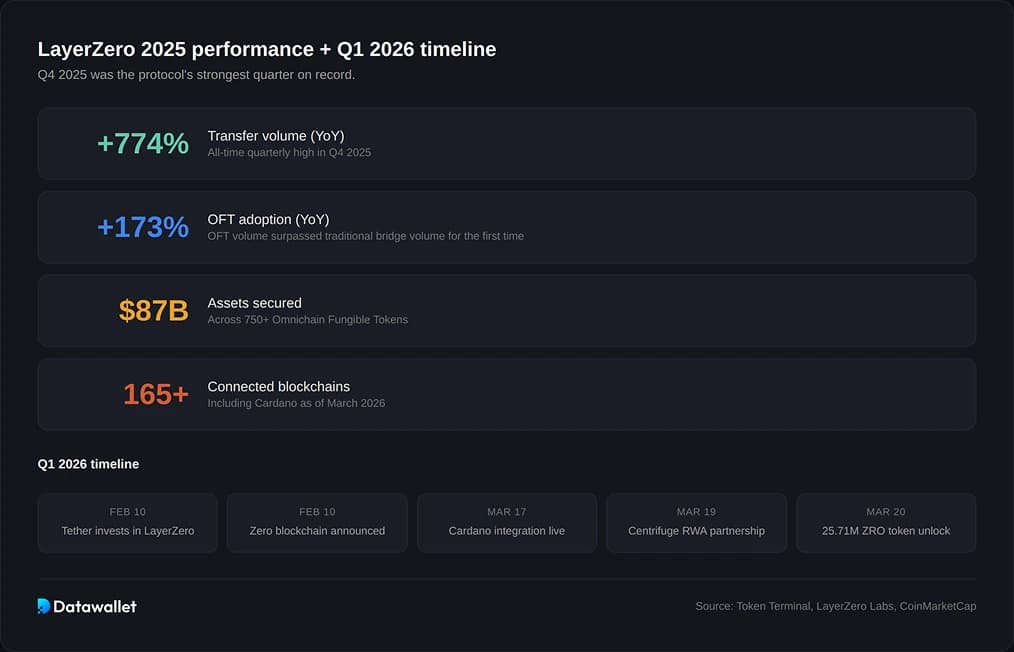This screenshot has width=1014, height=652.
Task: Select the Assets secured label
Action: tap(254, 303)
